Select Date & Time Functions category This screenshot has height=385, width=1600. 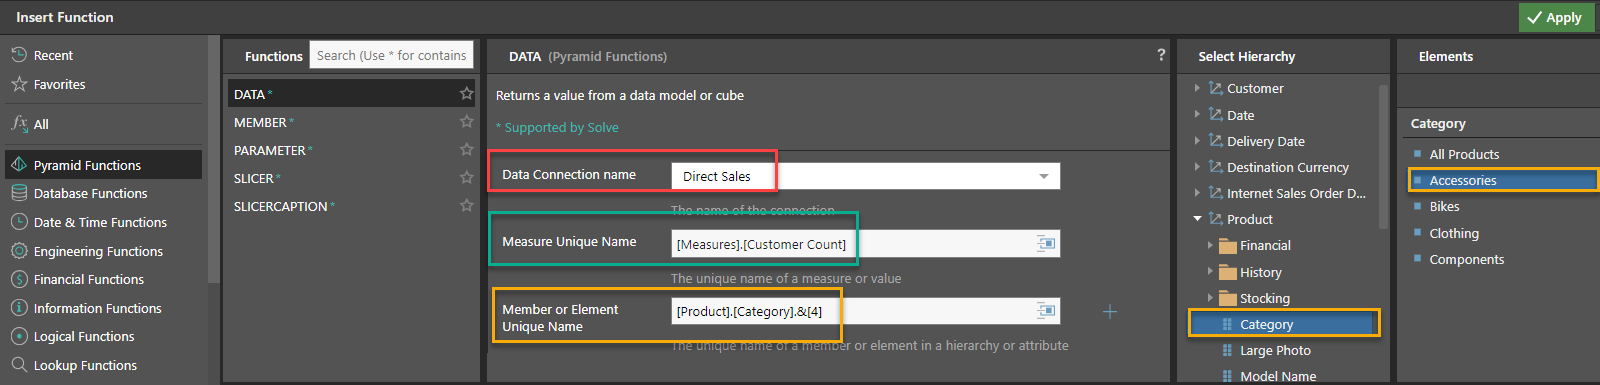pos(100,222)
